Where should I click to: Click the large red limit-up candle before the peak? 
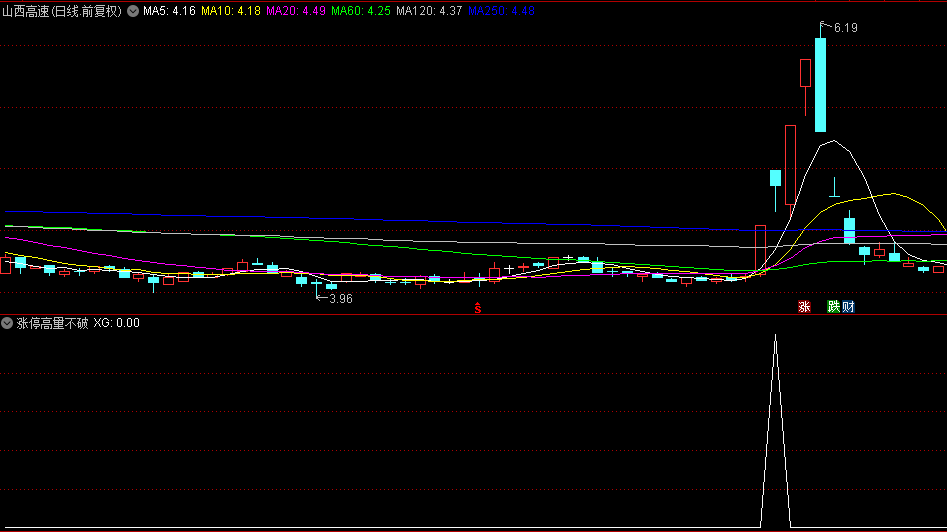tap(791, 165)
